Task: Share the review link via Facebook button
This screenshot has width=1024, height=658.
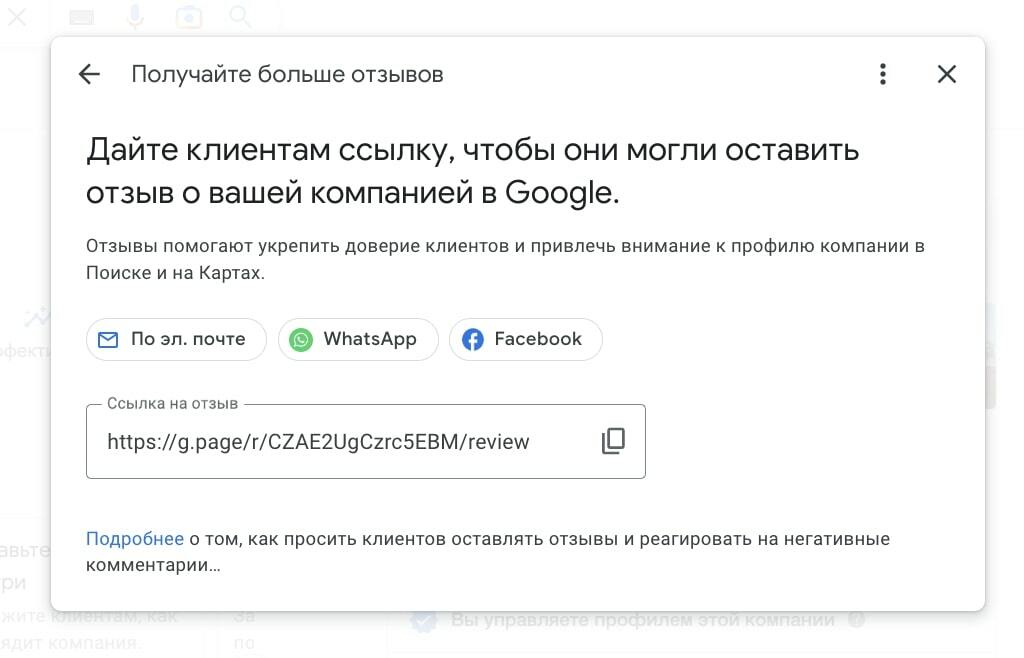Action: [526, 339]
